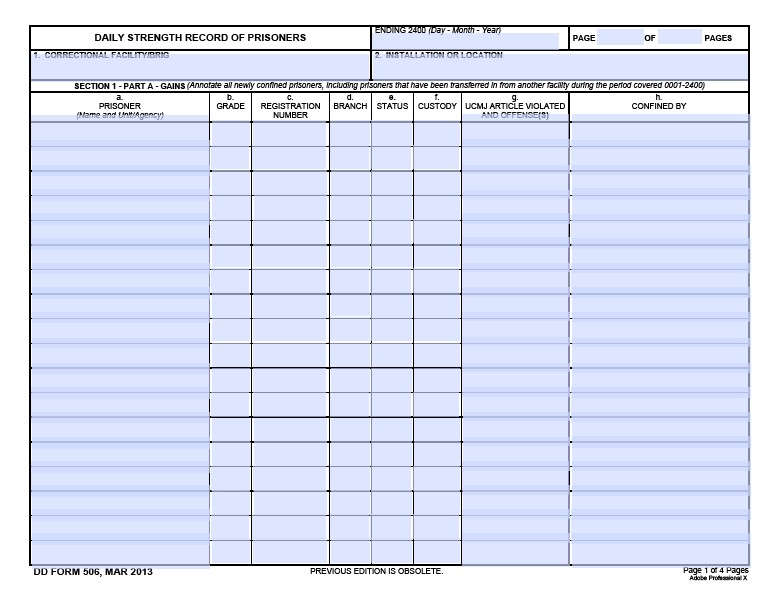This screenshot has width=768, height=590.
Task: Click the last row Status cell
Action: pos(392,552)
